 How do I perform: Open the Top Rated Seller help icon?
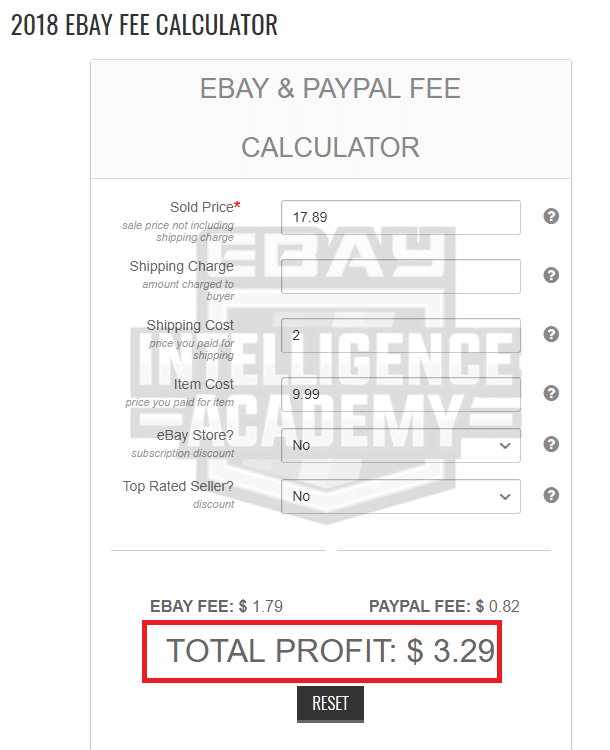point(551,495)
